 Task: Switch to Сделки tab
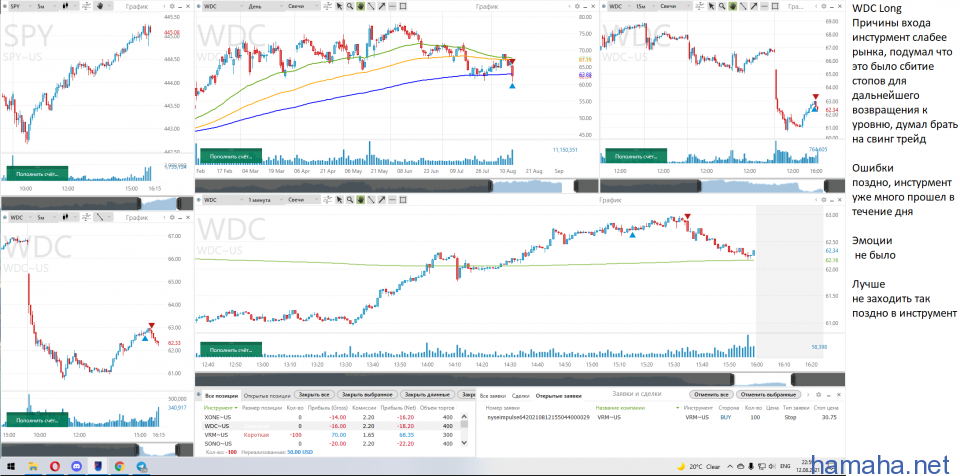(520, 395)
